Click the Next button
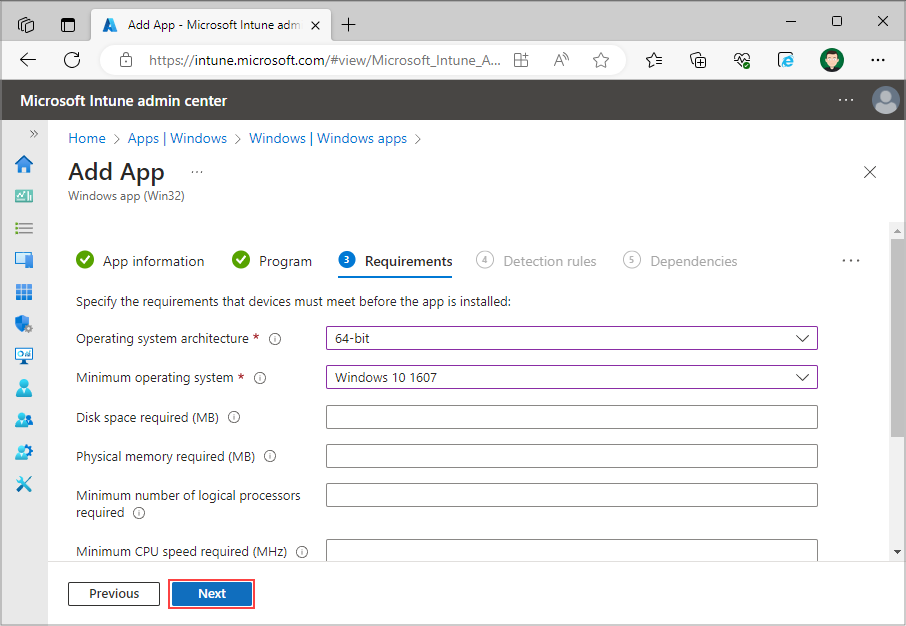Screen dimensions: 906x626 (211, 594)
